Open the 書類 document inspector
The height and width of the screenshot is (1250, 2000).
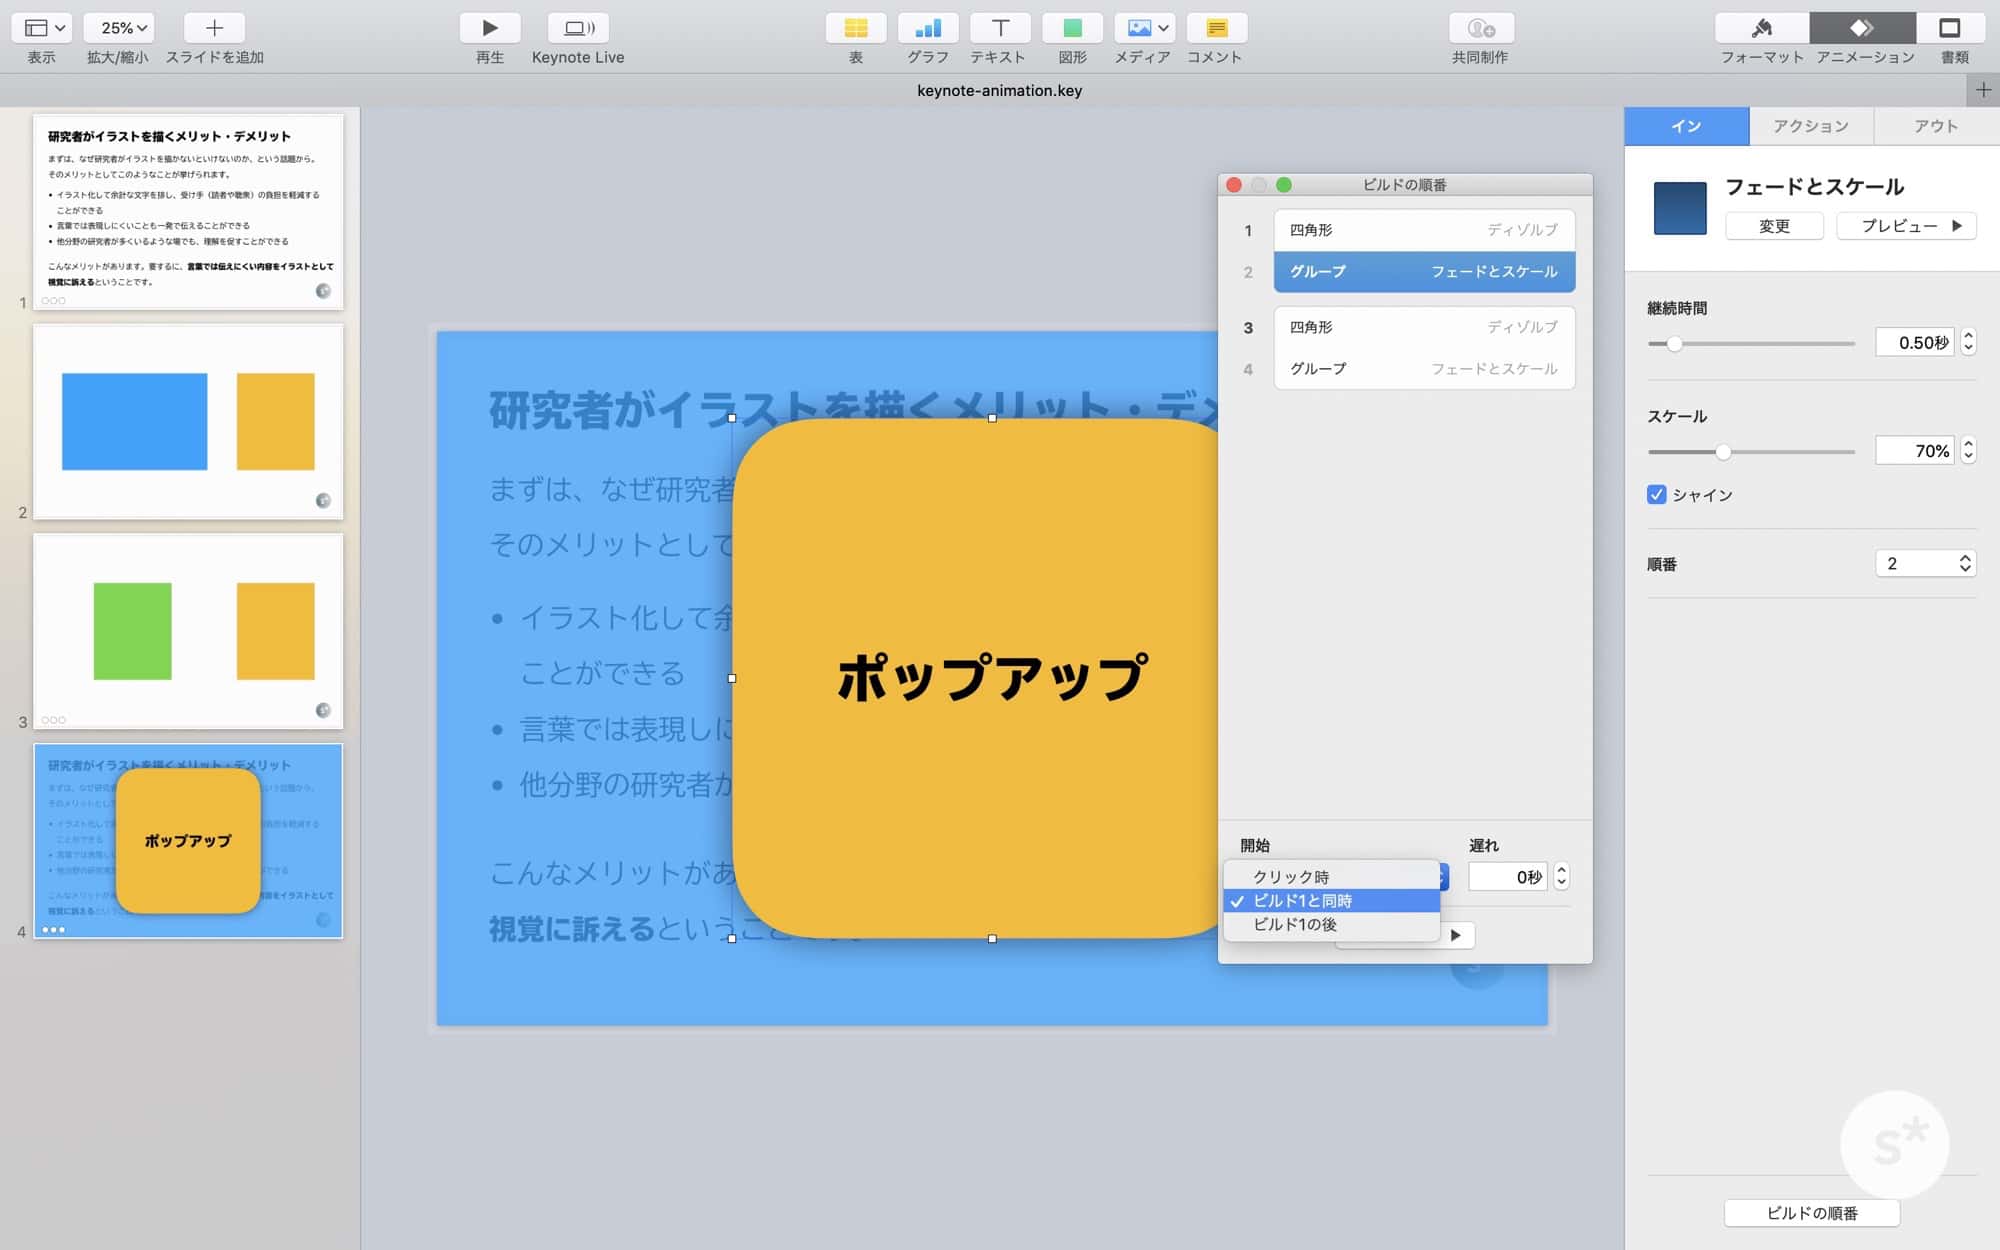[1950, 28]
